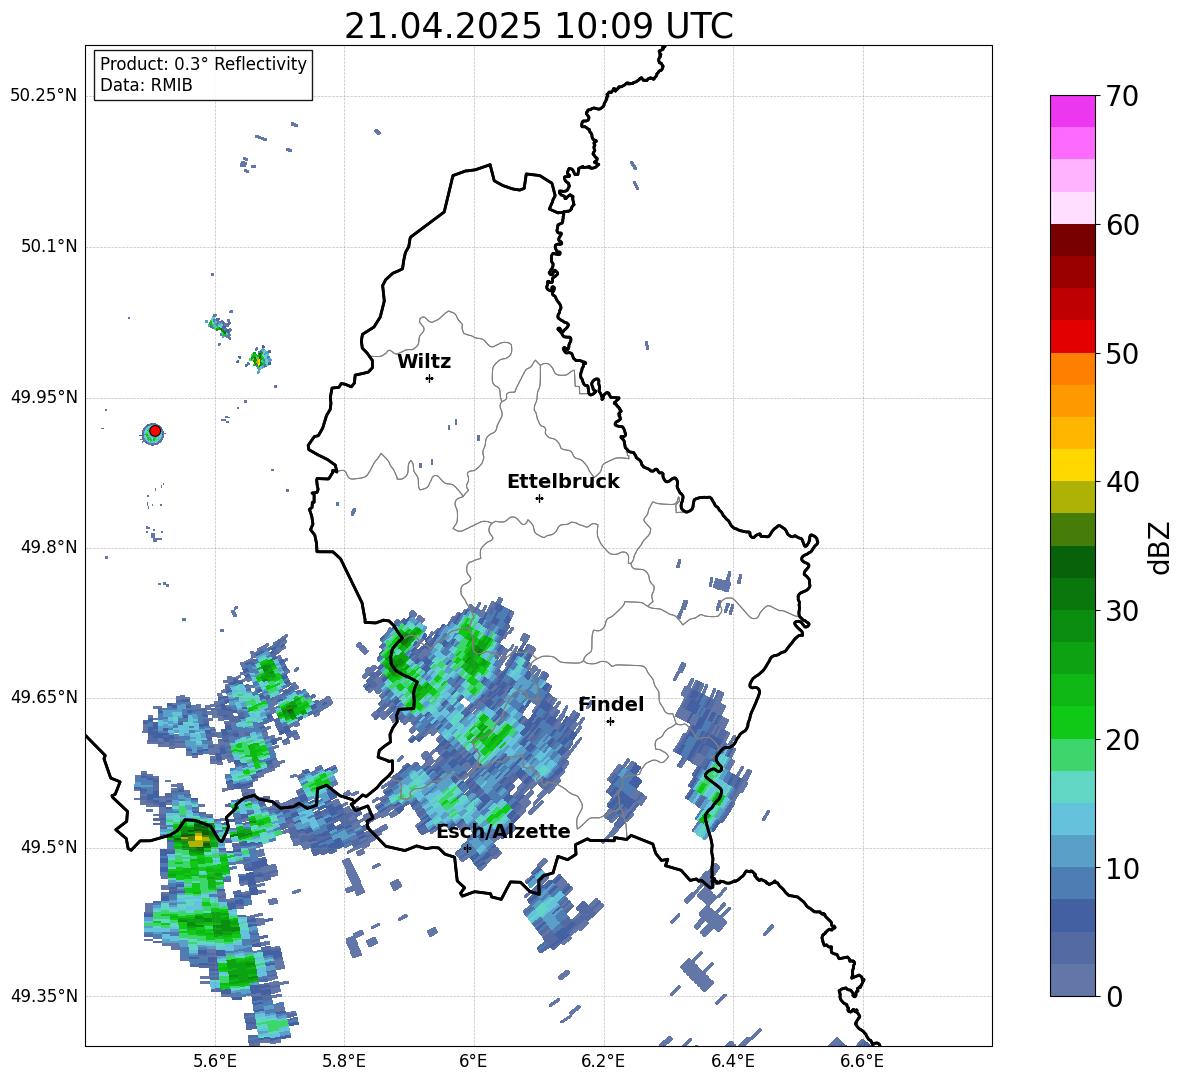
Task: Click the title "21.04.2025 10:09 UTC"
Action: click(538, 26)
